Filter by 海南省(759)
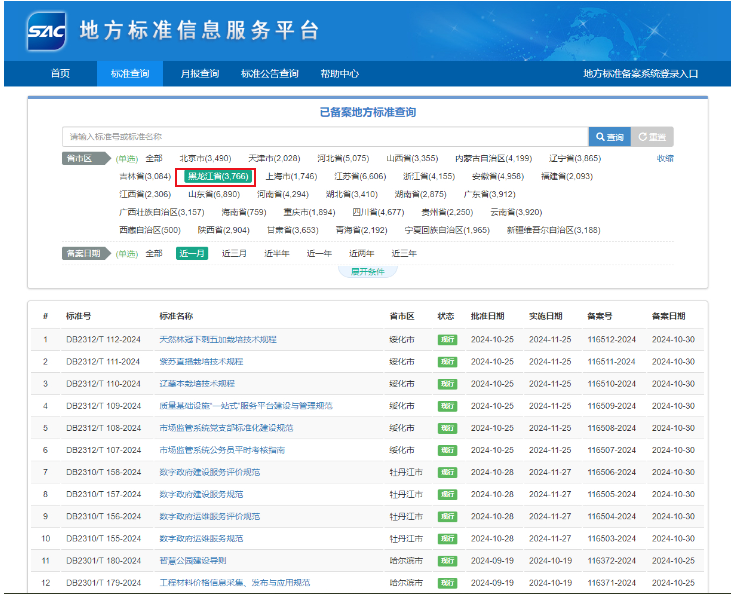The height and width of the screenshot is (594, 731). (244, 212)
